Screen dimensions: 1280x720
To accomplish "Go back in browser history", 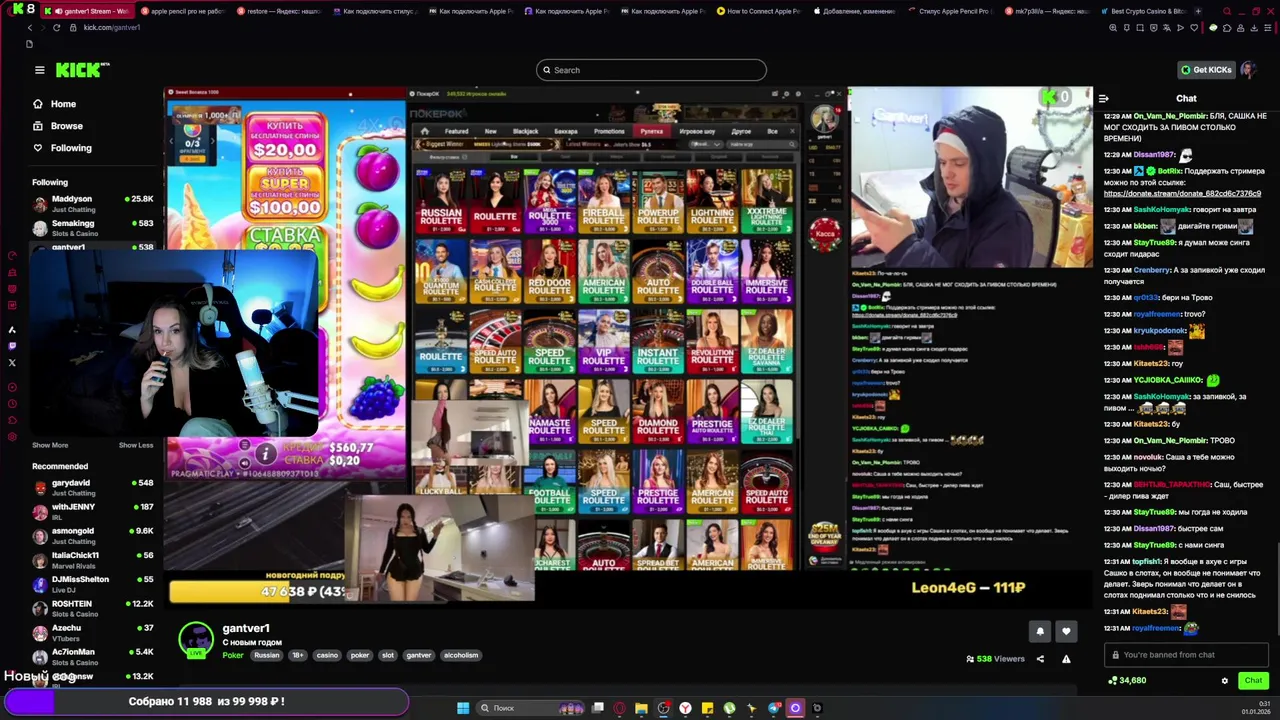I will click(x=29, y=27).
